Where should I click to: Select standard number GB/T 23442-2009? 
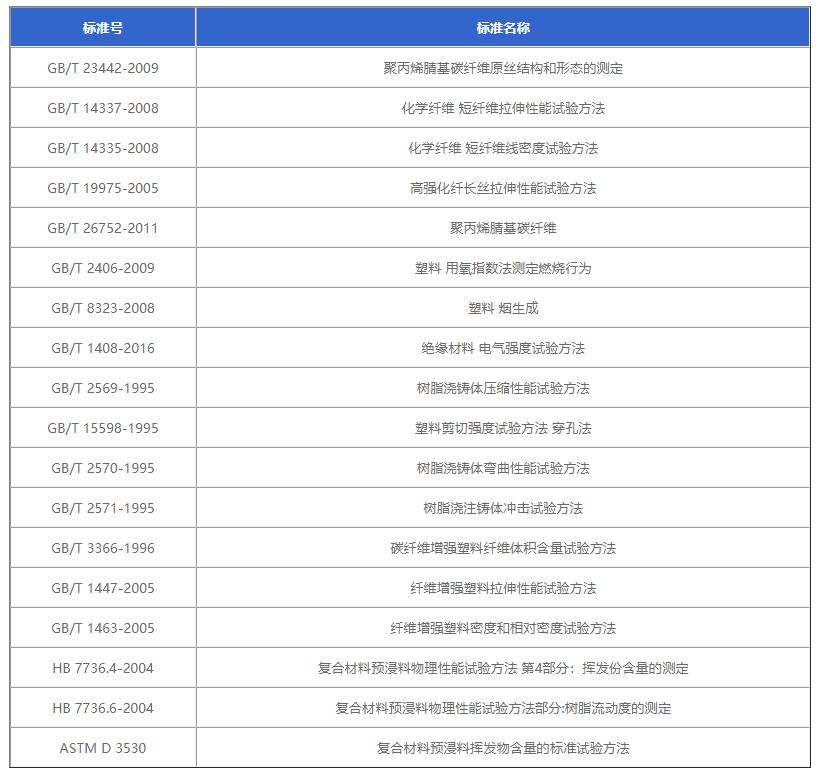point(102,68)
